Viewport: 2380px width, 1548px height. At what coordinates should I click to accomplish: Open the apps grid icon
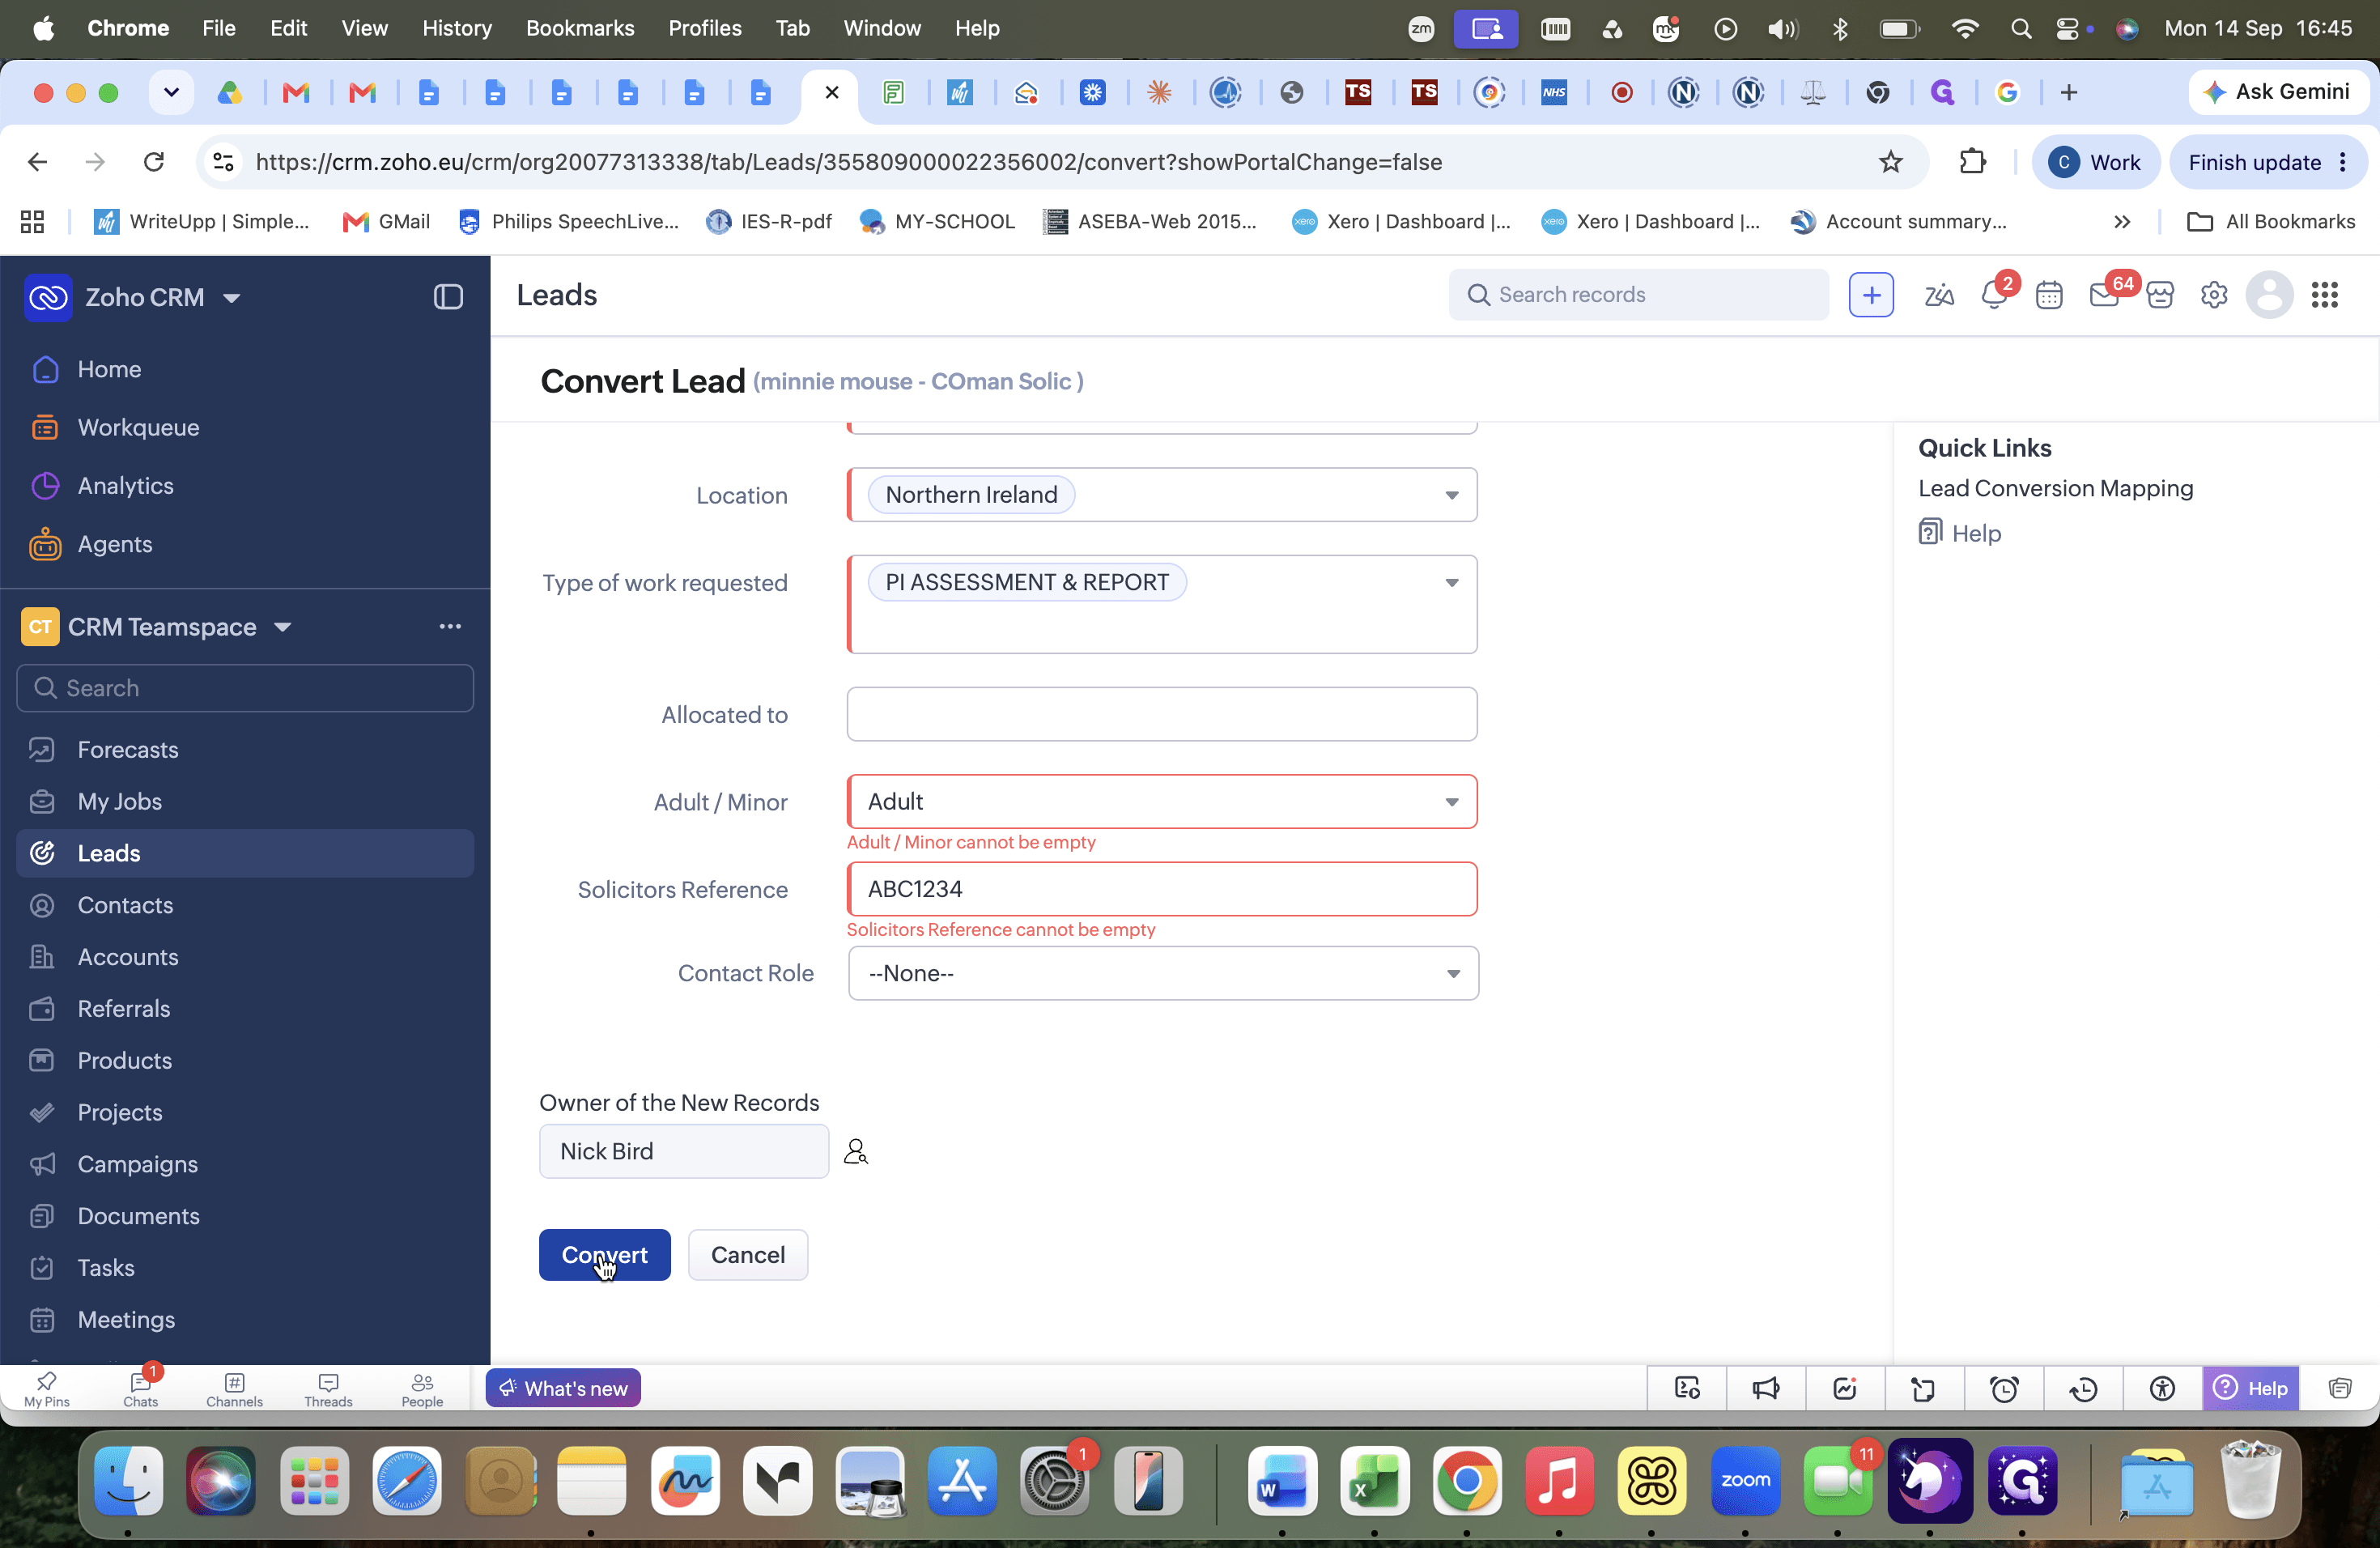[x=2325, y=295]
